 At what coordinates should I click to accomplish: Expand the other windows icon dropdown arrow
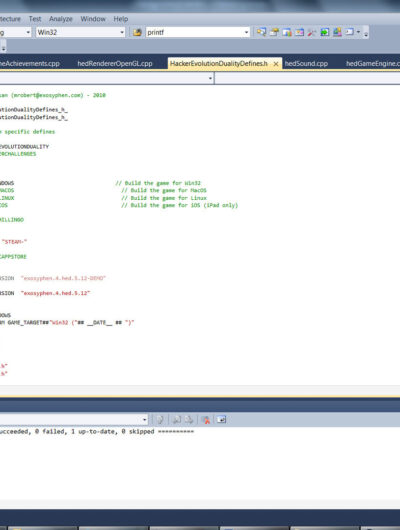point(358,32)
